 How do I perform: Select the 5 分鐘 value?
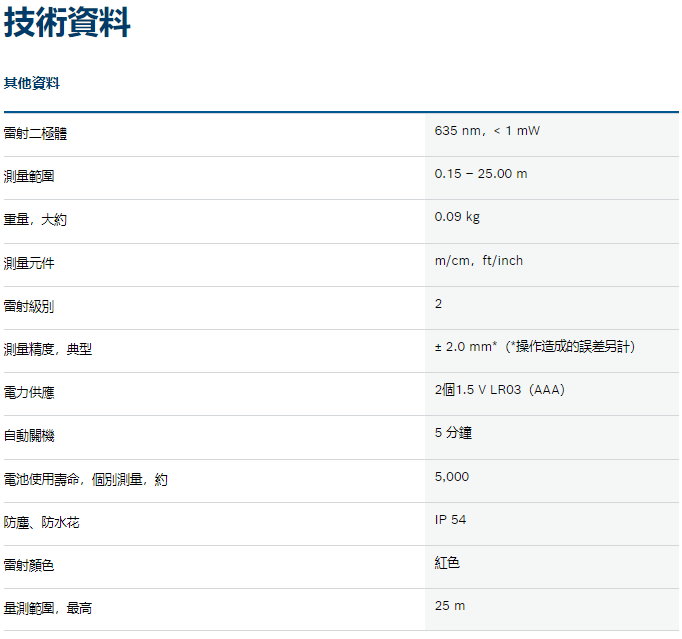[455, 433]
